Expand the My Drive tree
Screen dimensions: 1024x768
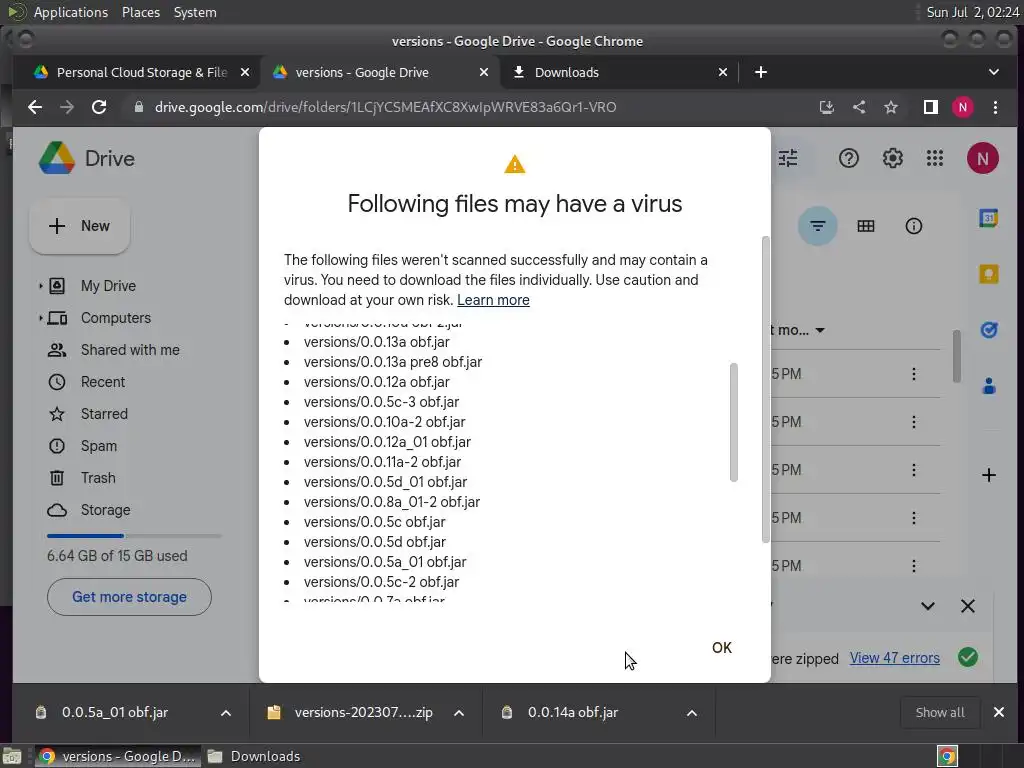pyautogui.click(x=40, y=285)
